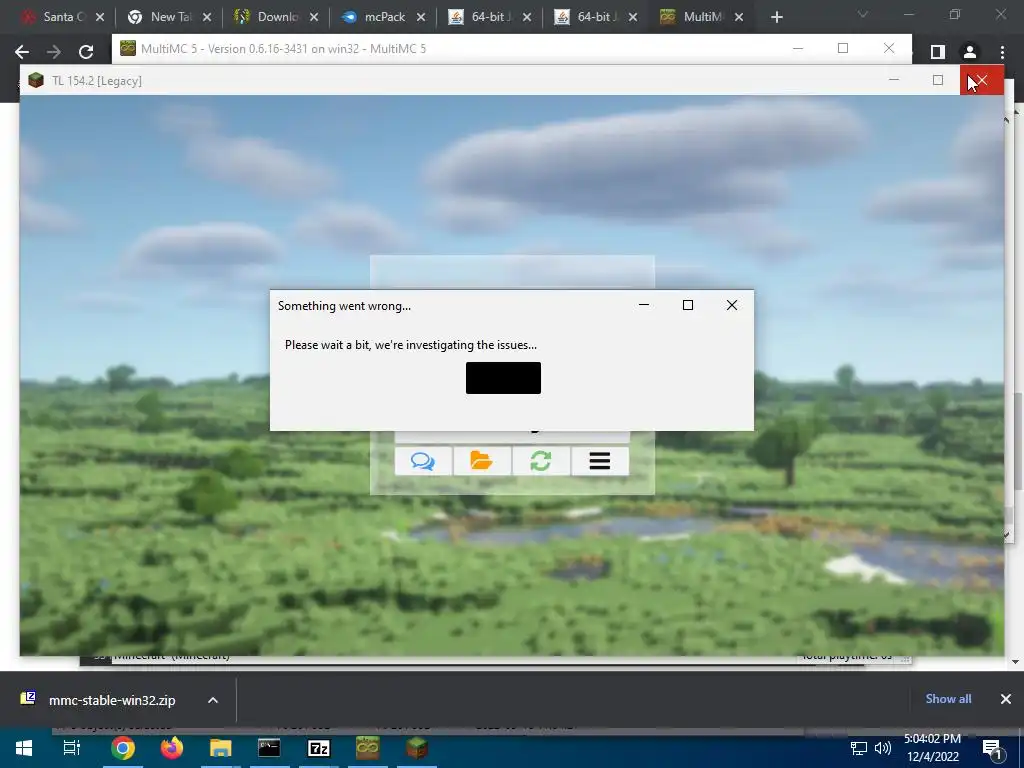The width and height of the screenshot is (1024, 768).
Task: Close the mcPack browser tab
Action: coord(421,17)
